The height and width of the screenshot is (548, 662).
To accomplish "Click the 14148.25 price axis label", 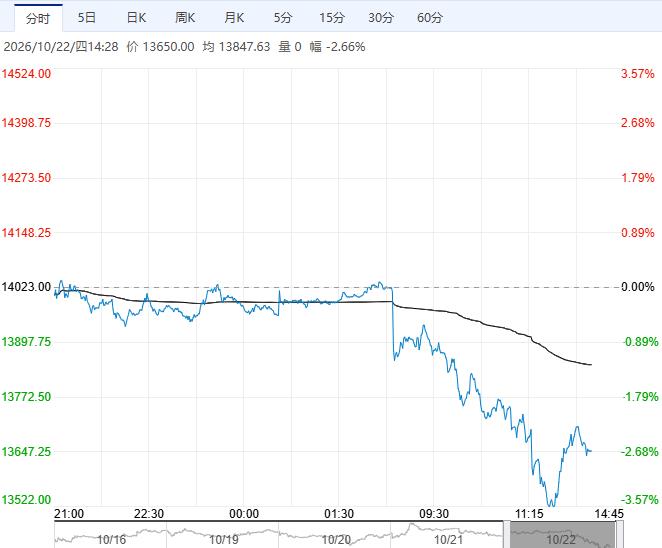I will pyautogui.click(x=26, y=233).
